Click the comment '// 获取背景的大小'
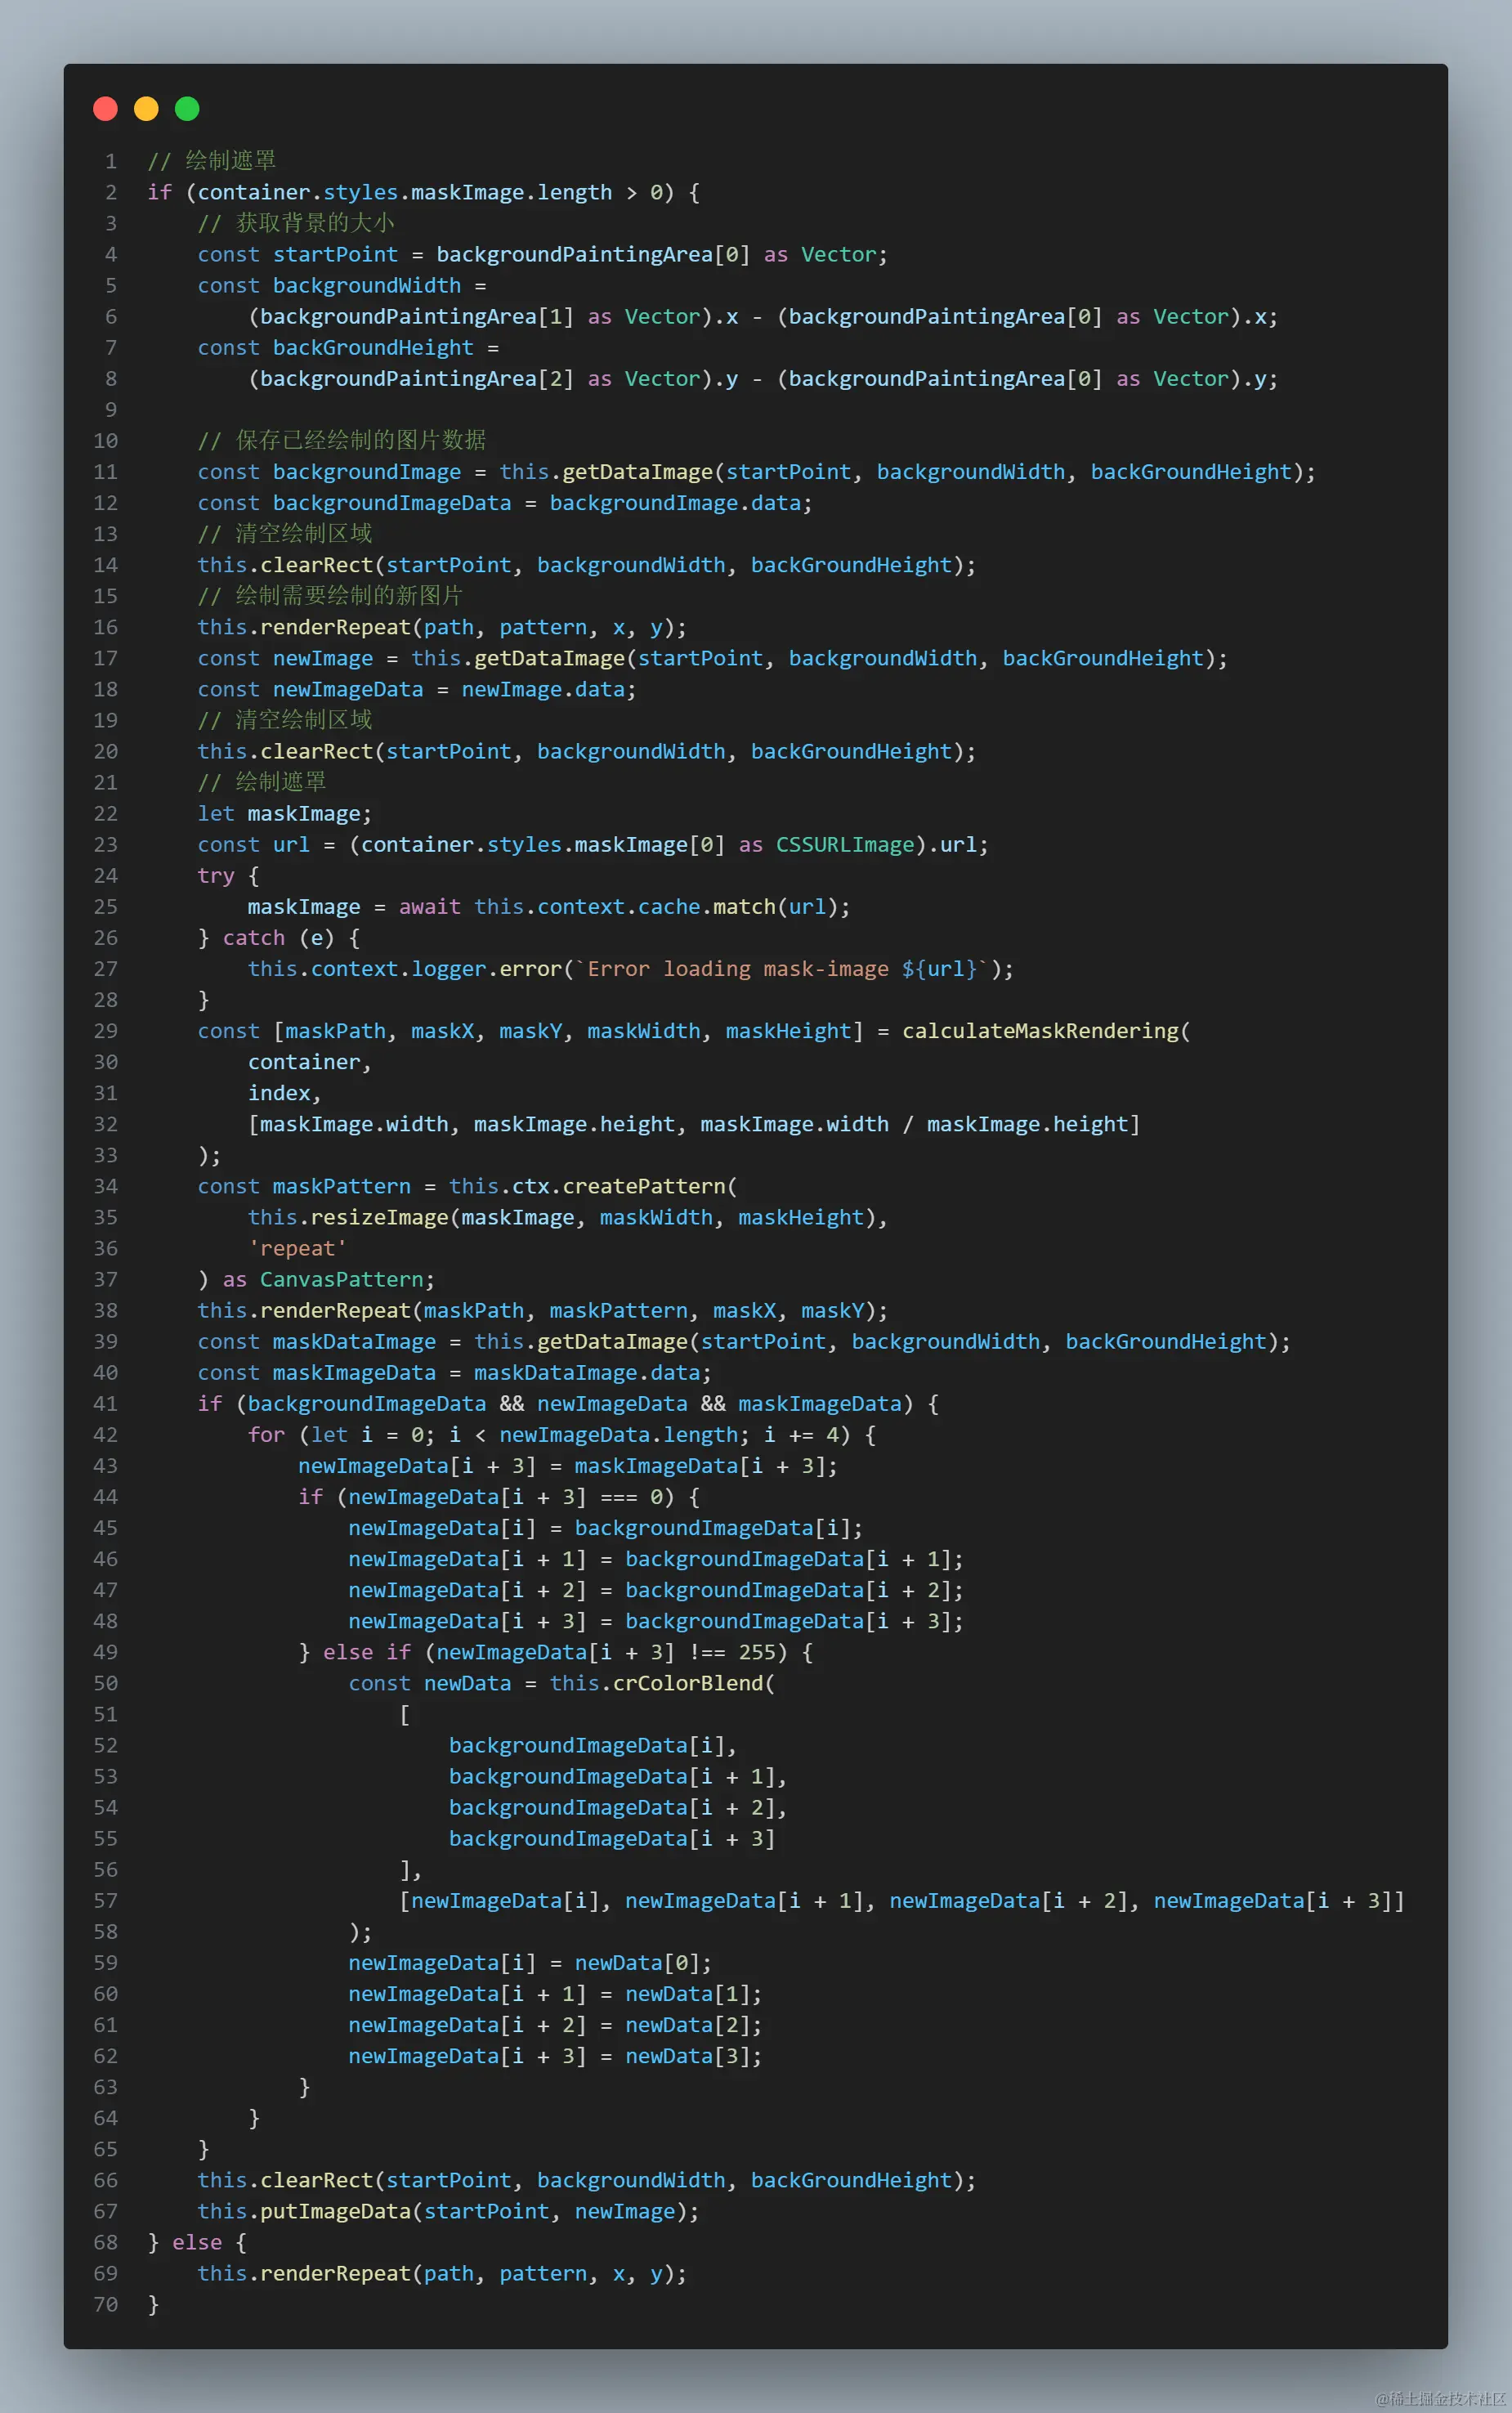This screenshot has width=1512, height=2413. pos(296,223)
